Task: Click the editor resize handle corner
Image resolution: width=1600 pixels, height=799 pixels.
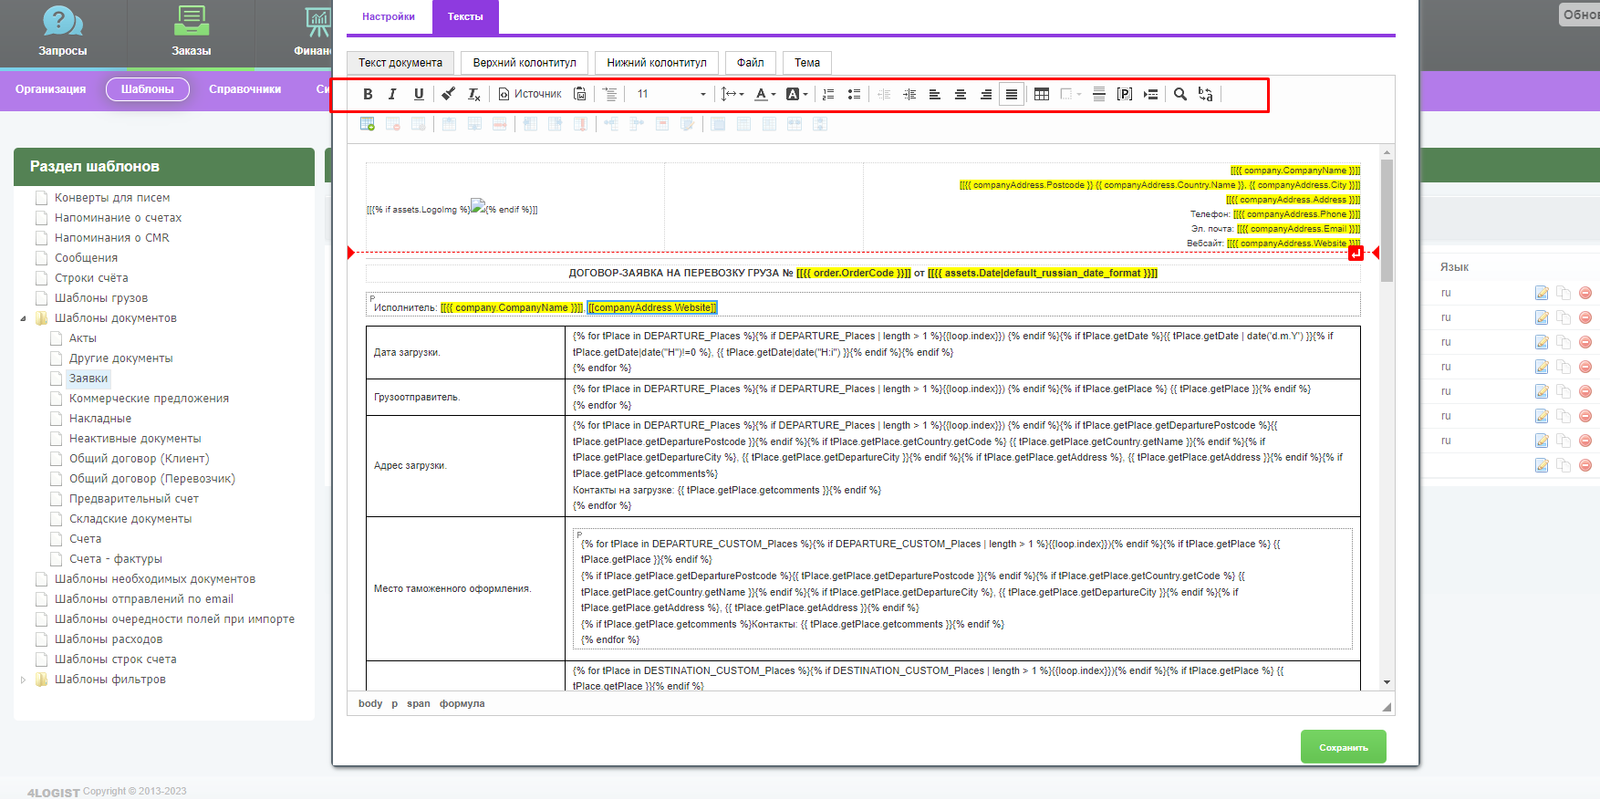Action: click(x=1386, y=706)
